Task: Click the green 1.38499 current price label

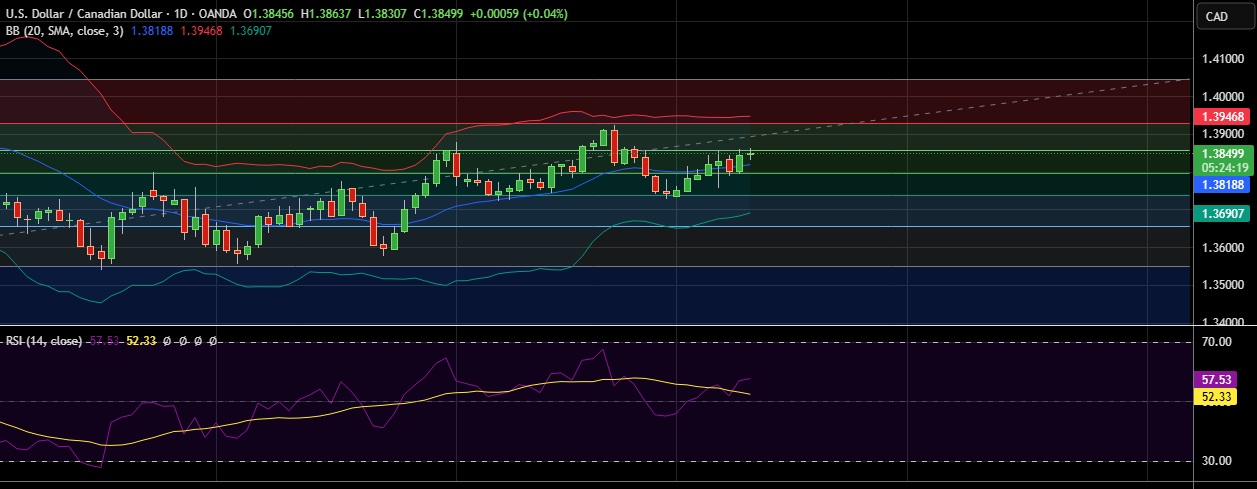Action: coord(1222,154)
